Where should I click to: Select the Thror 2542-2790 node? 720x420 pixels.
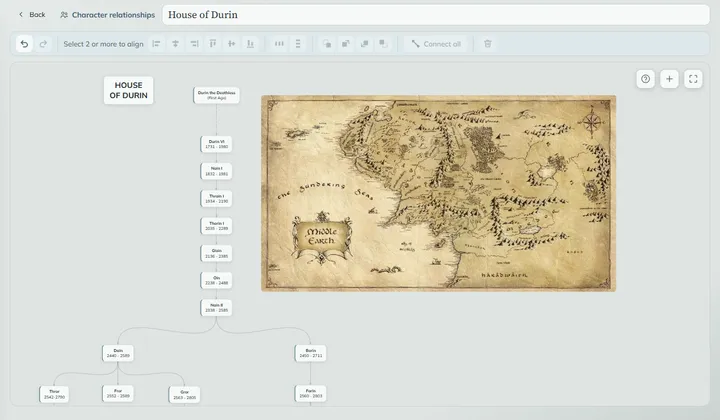pos(54,394)
